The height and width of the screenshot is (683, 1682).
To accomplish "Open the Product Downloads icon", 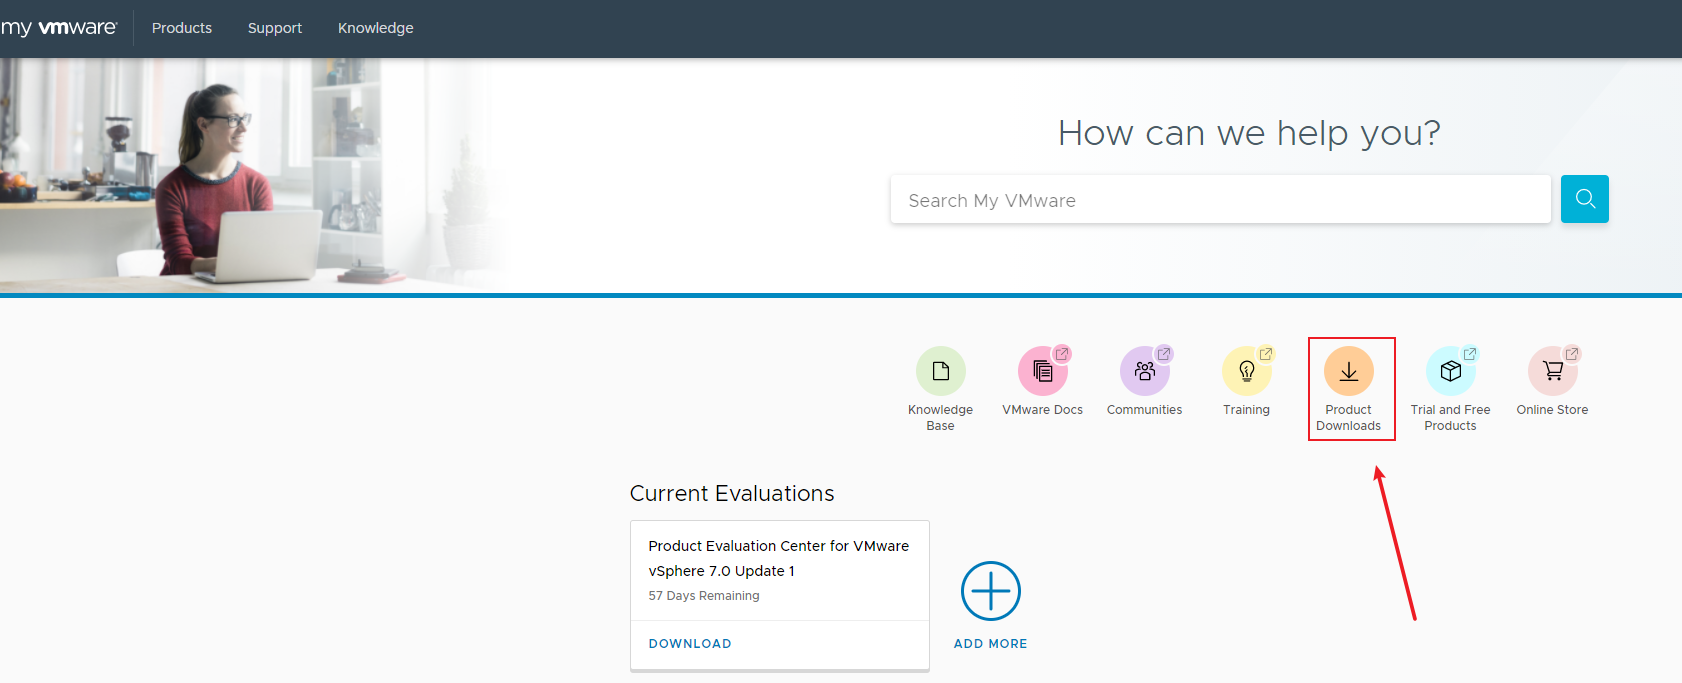I will (x=1348, y=371).
